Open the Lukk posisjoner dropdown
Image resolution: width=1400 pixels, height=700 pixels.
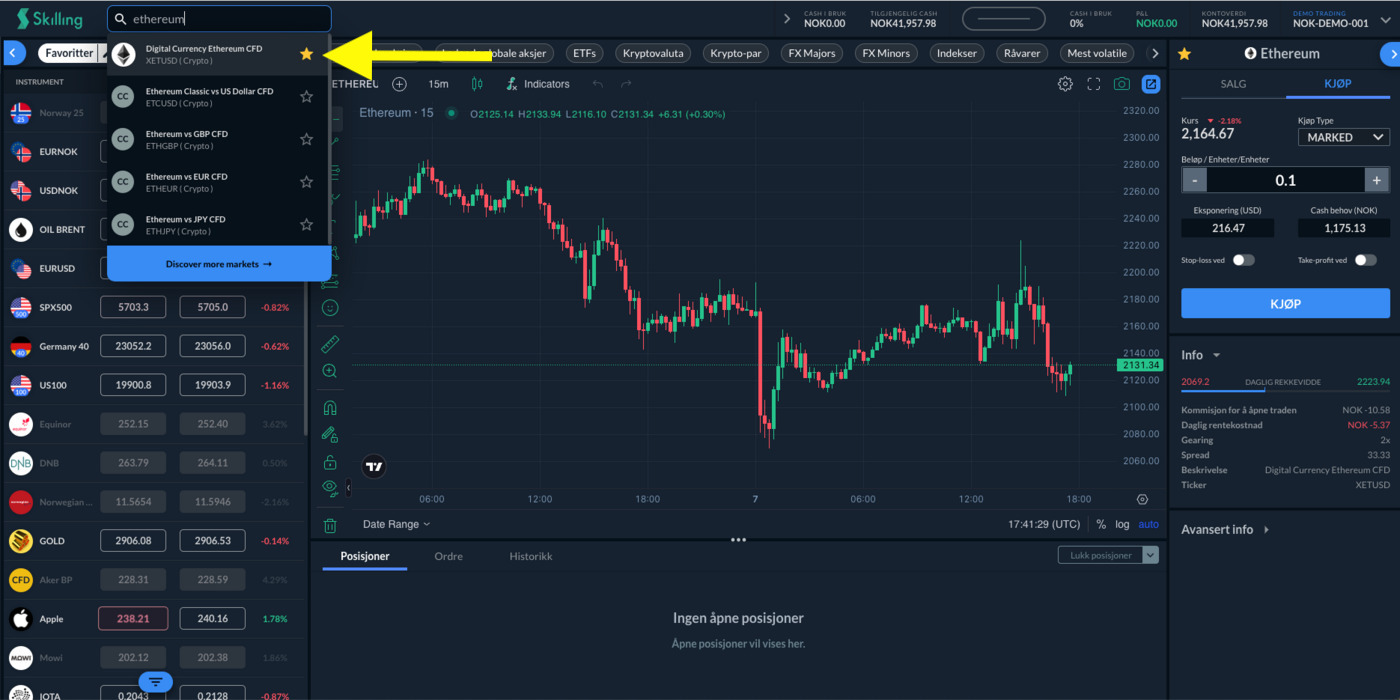click(x=1108, y=555)
